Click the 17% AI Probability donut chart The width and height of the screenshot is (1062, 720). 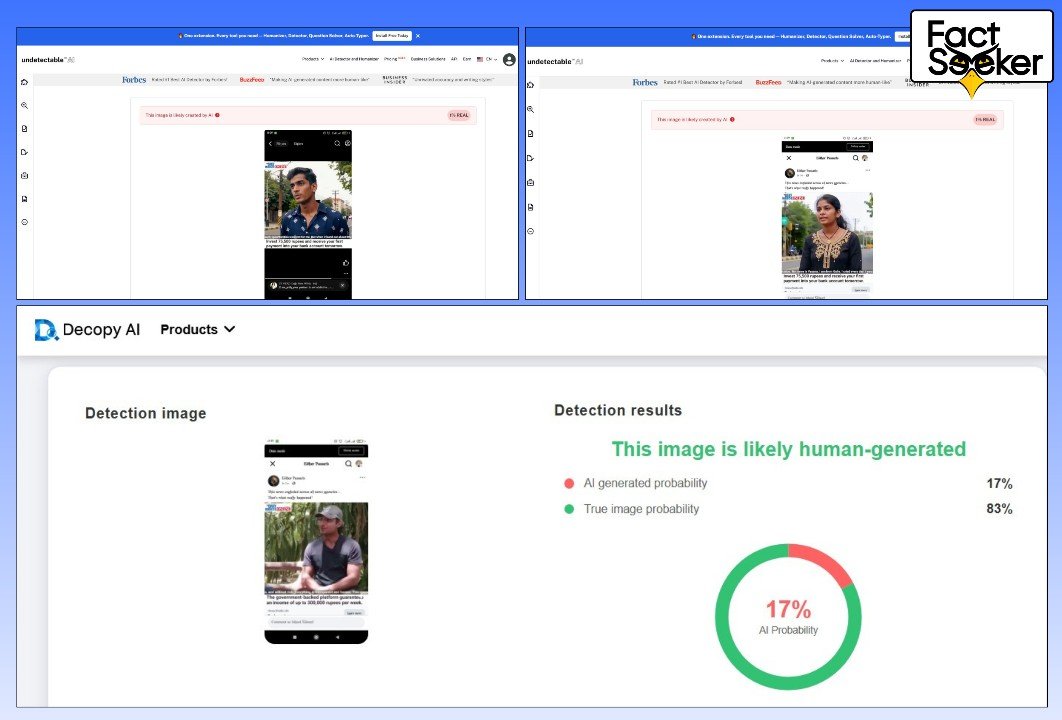(788, 617)
